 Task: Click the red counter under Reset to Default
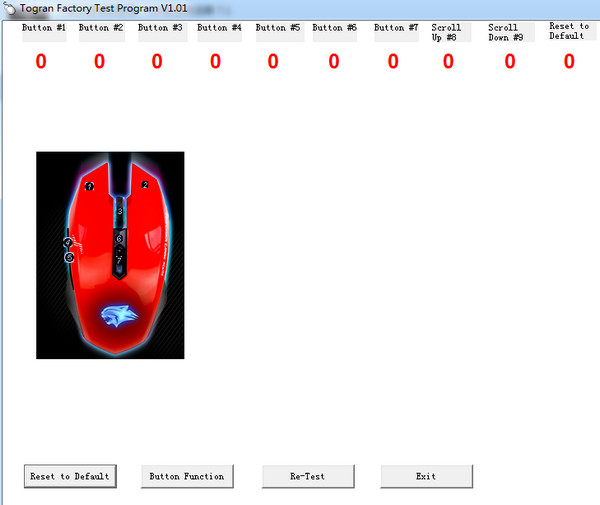[569, 61]
